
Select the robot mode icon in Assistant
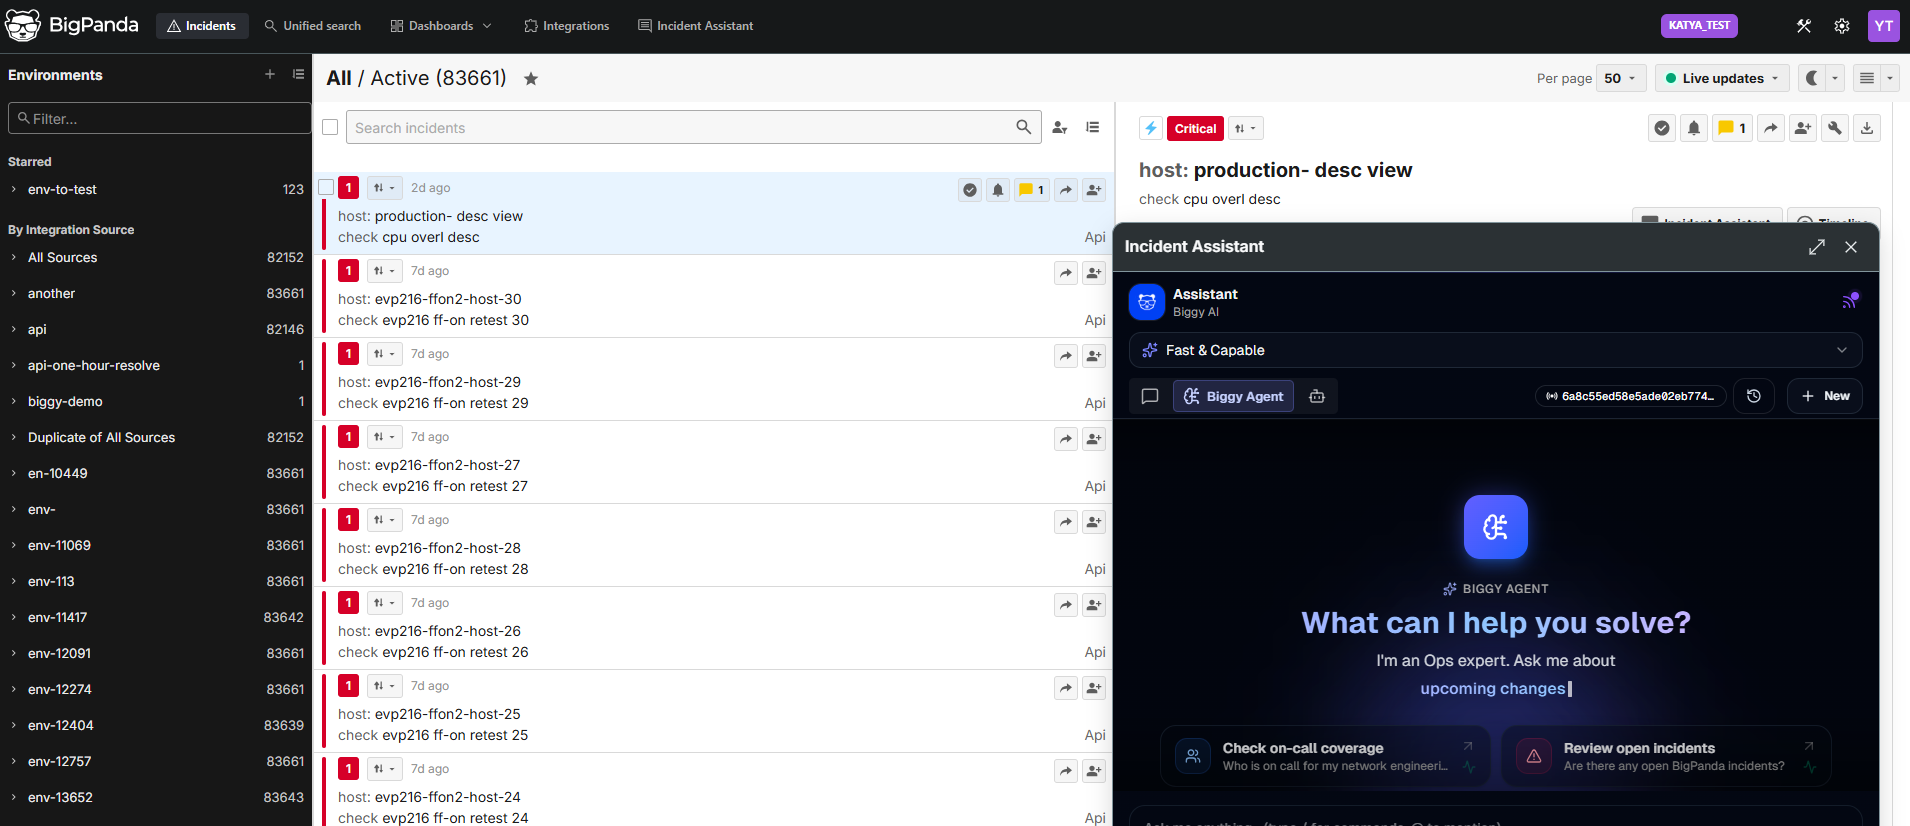[1317, 396]
